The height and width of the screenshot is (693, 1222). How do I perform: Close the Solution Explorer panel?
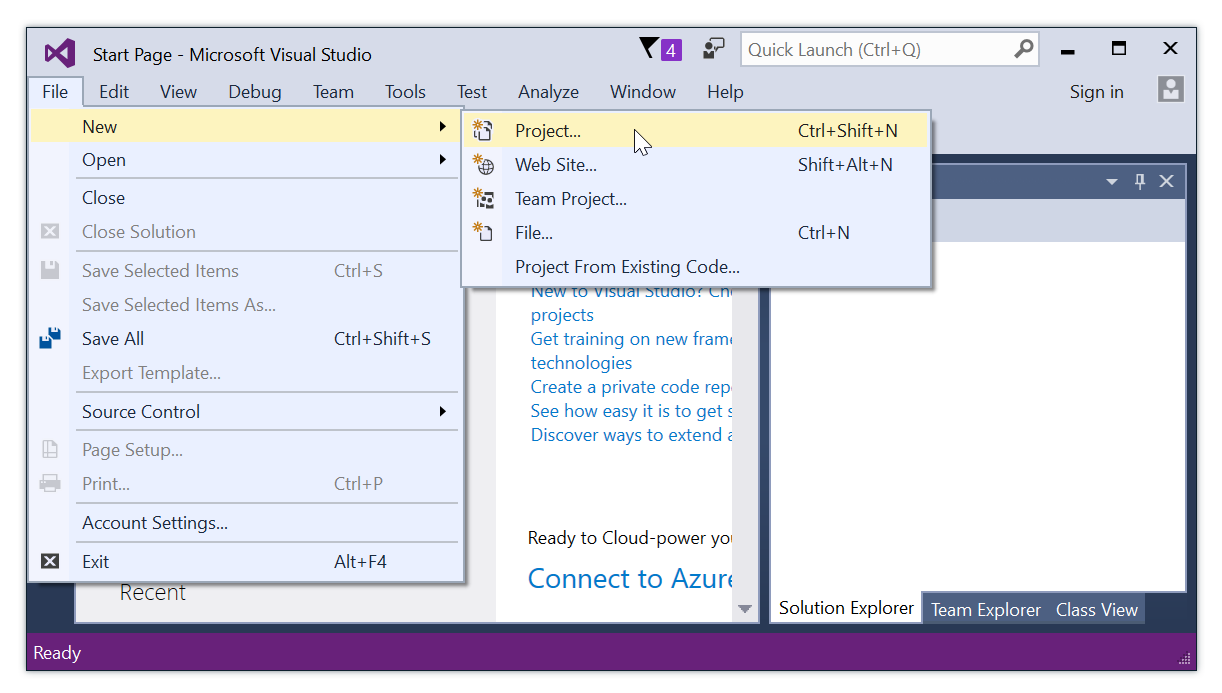pyautogui.click(x=1166, y=181)
